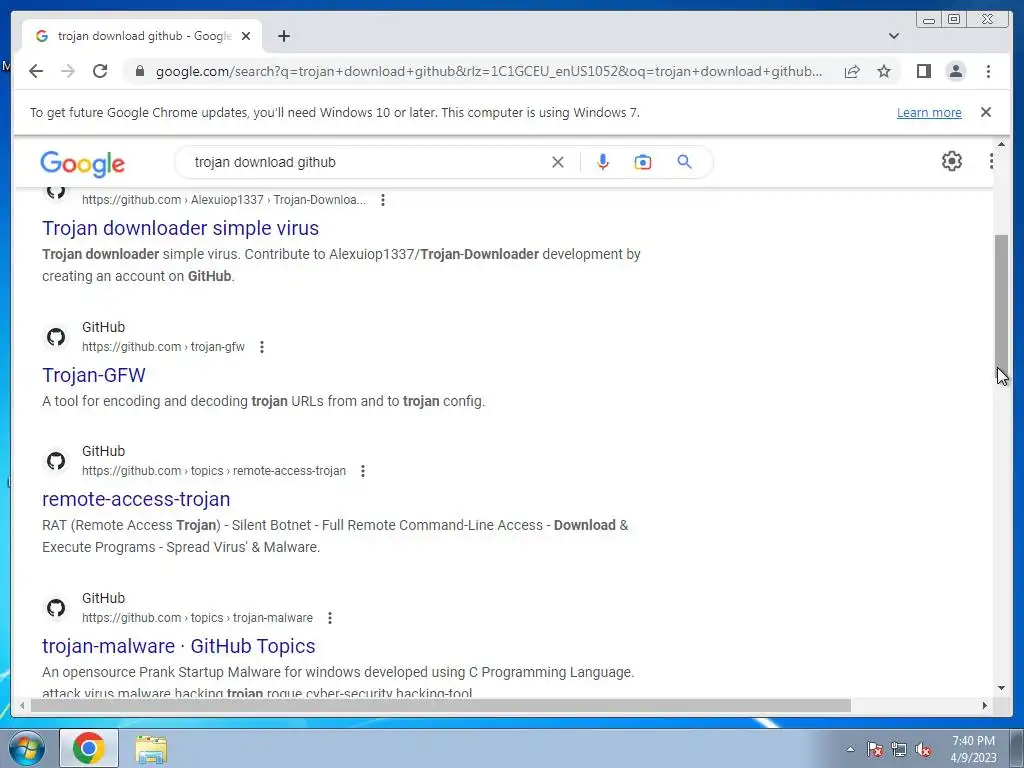Open the Learn more link

(929, 112)
